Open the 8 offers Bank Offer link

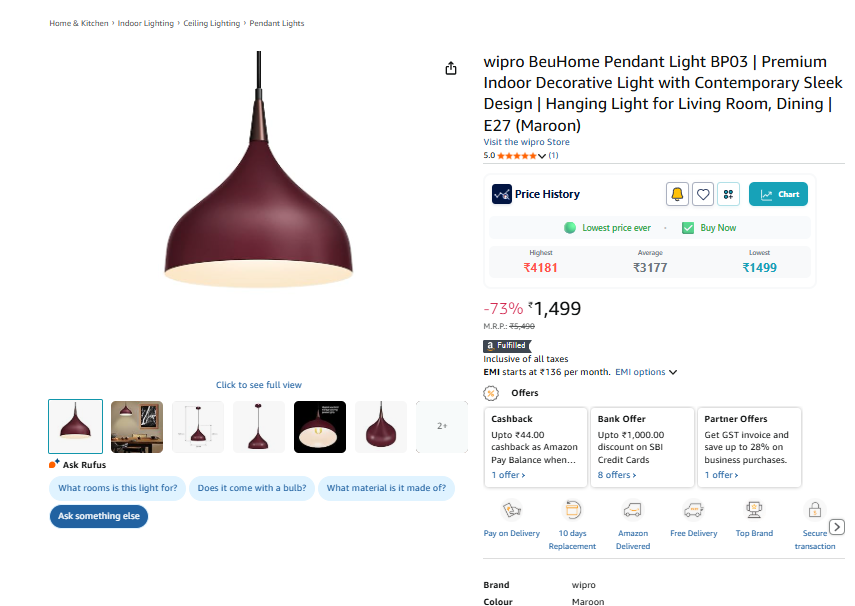coord(617,475)
